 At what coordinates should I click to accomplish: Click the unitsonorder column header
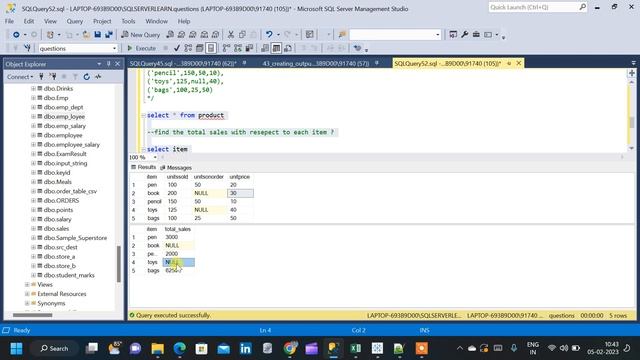tap(209, 177)
